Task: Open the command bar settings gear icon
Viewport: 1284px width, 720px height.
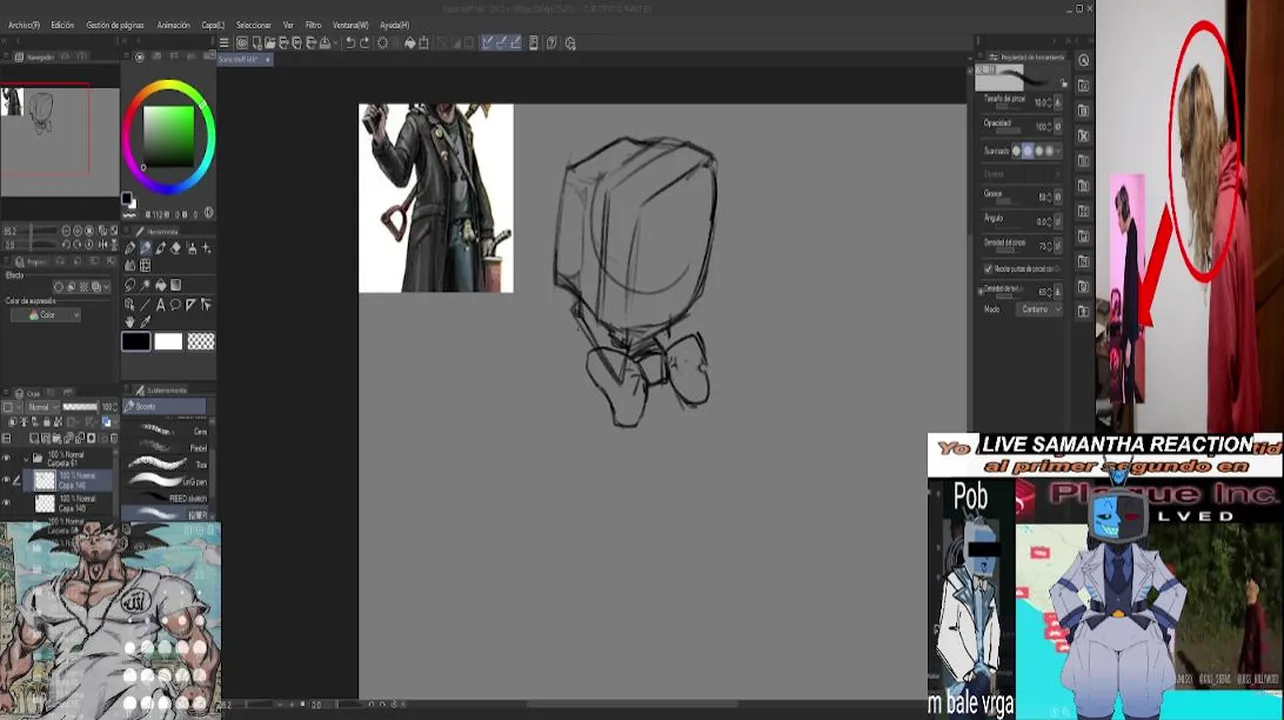Action: (570, 43)
